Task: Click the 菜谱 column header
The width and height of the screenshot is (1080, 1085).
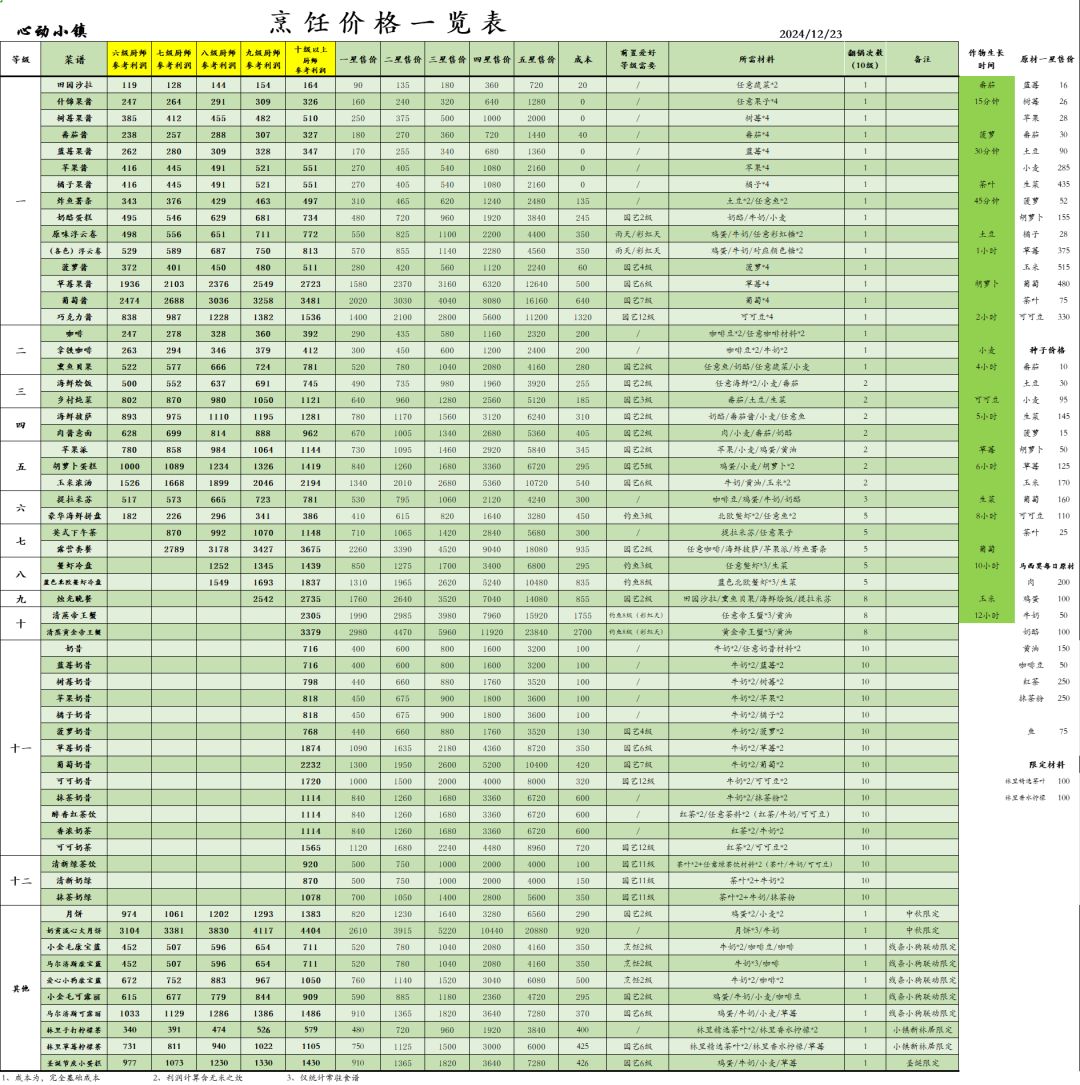Action: tap(74, 60)
